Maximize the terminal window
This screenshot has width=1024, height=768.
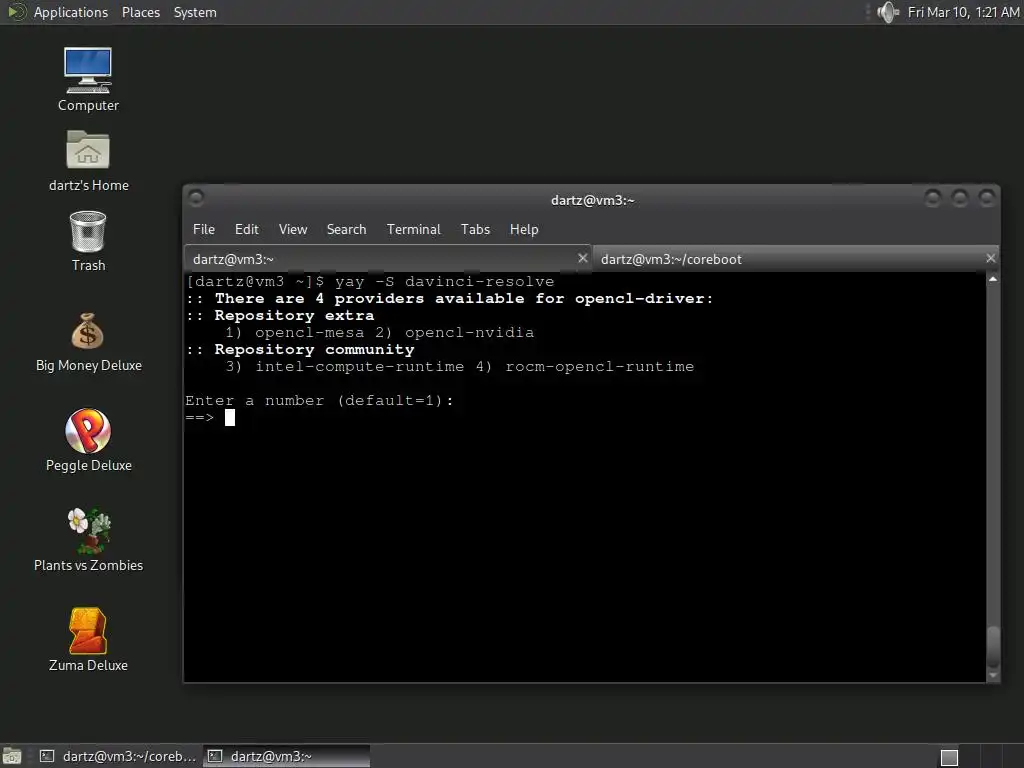pos(959,197)
